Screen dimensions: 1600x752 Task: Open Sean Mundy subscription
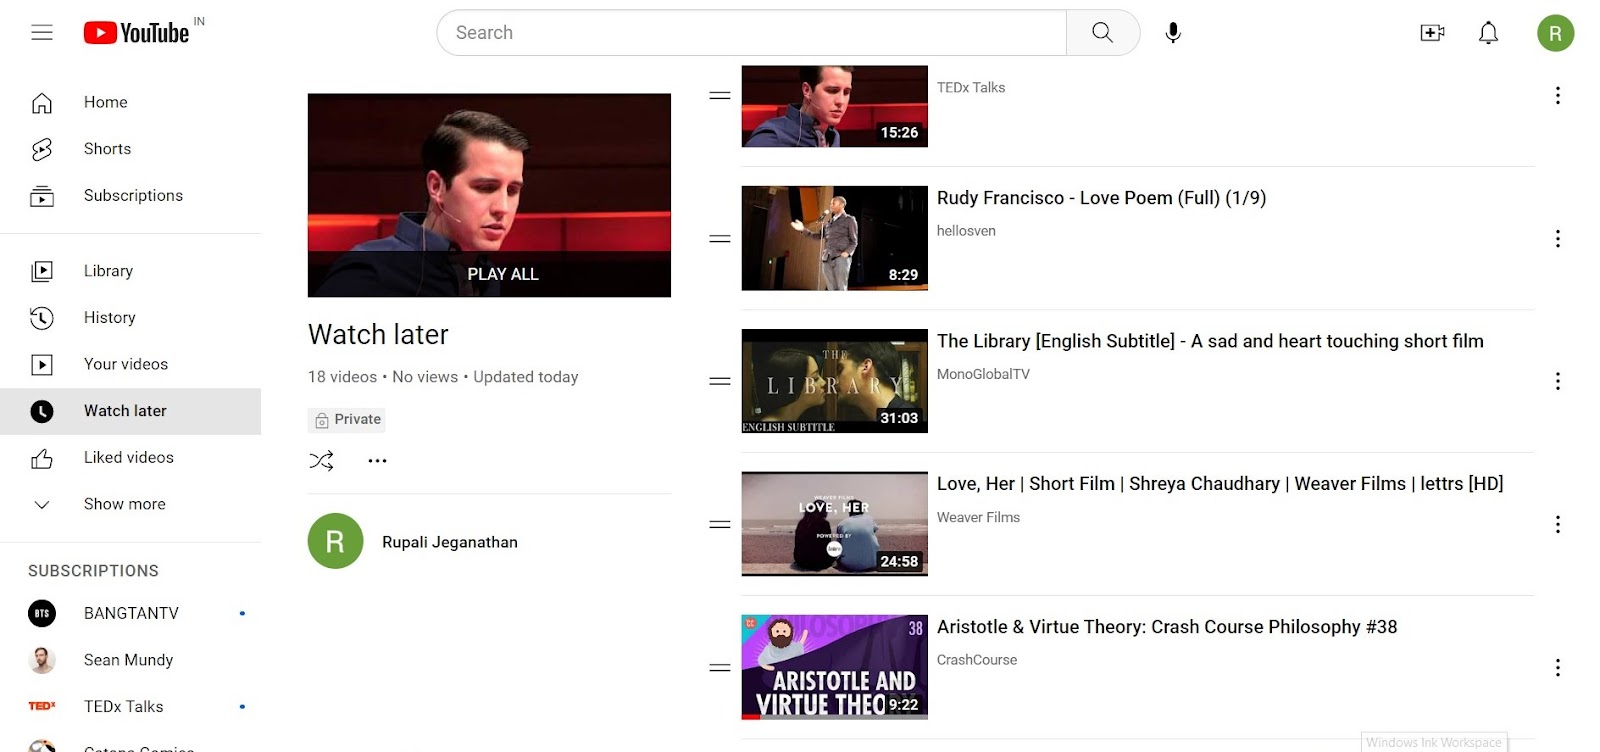point(130,660)
